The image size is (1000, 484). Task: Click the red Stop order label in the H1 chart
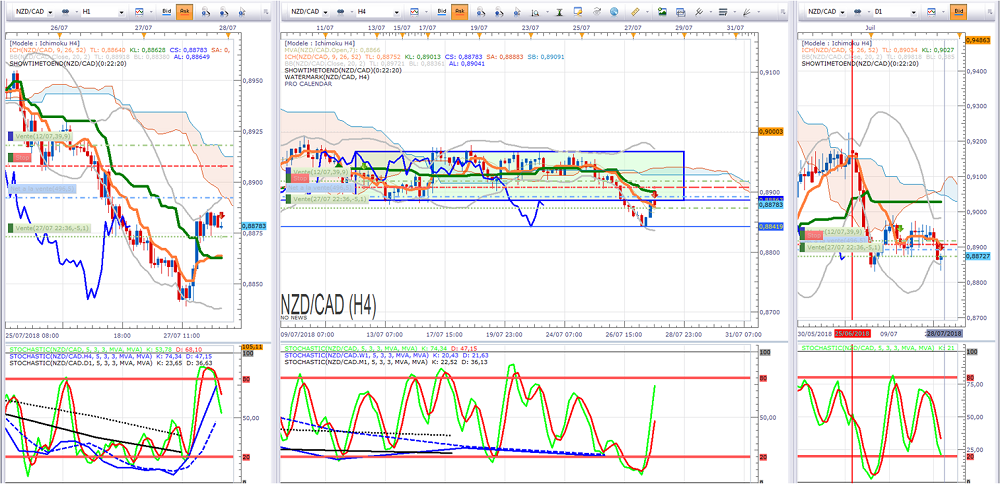(x=18, y=158)
